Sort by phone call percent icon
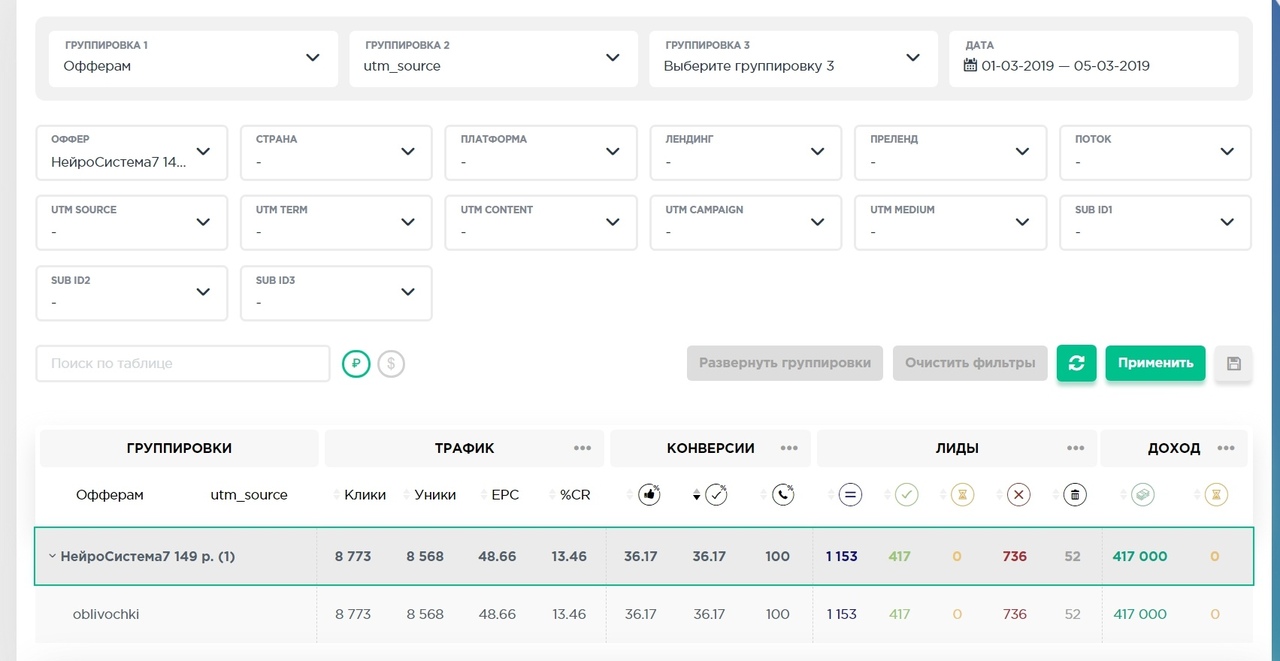 point(783,494)
